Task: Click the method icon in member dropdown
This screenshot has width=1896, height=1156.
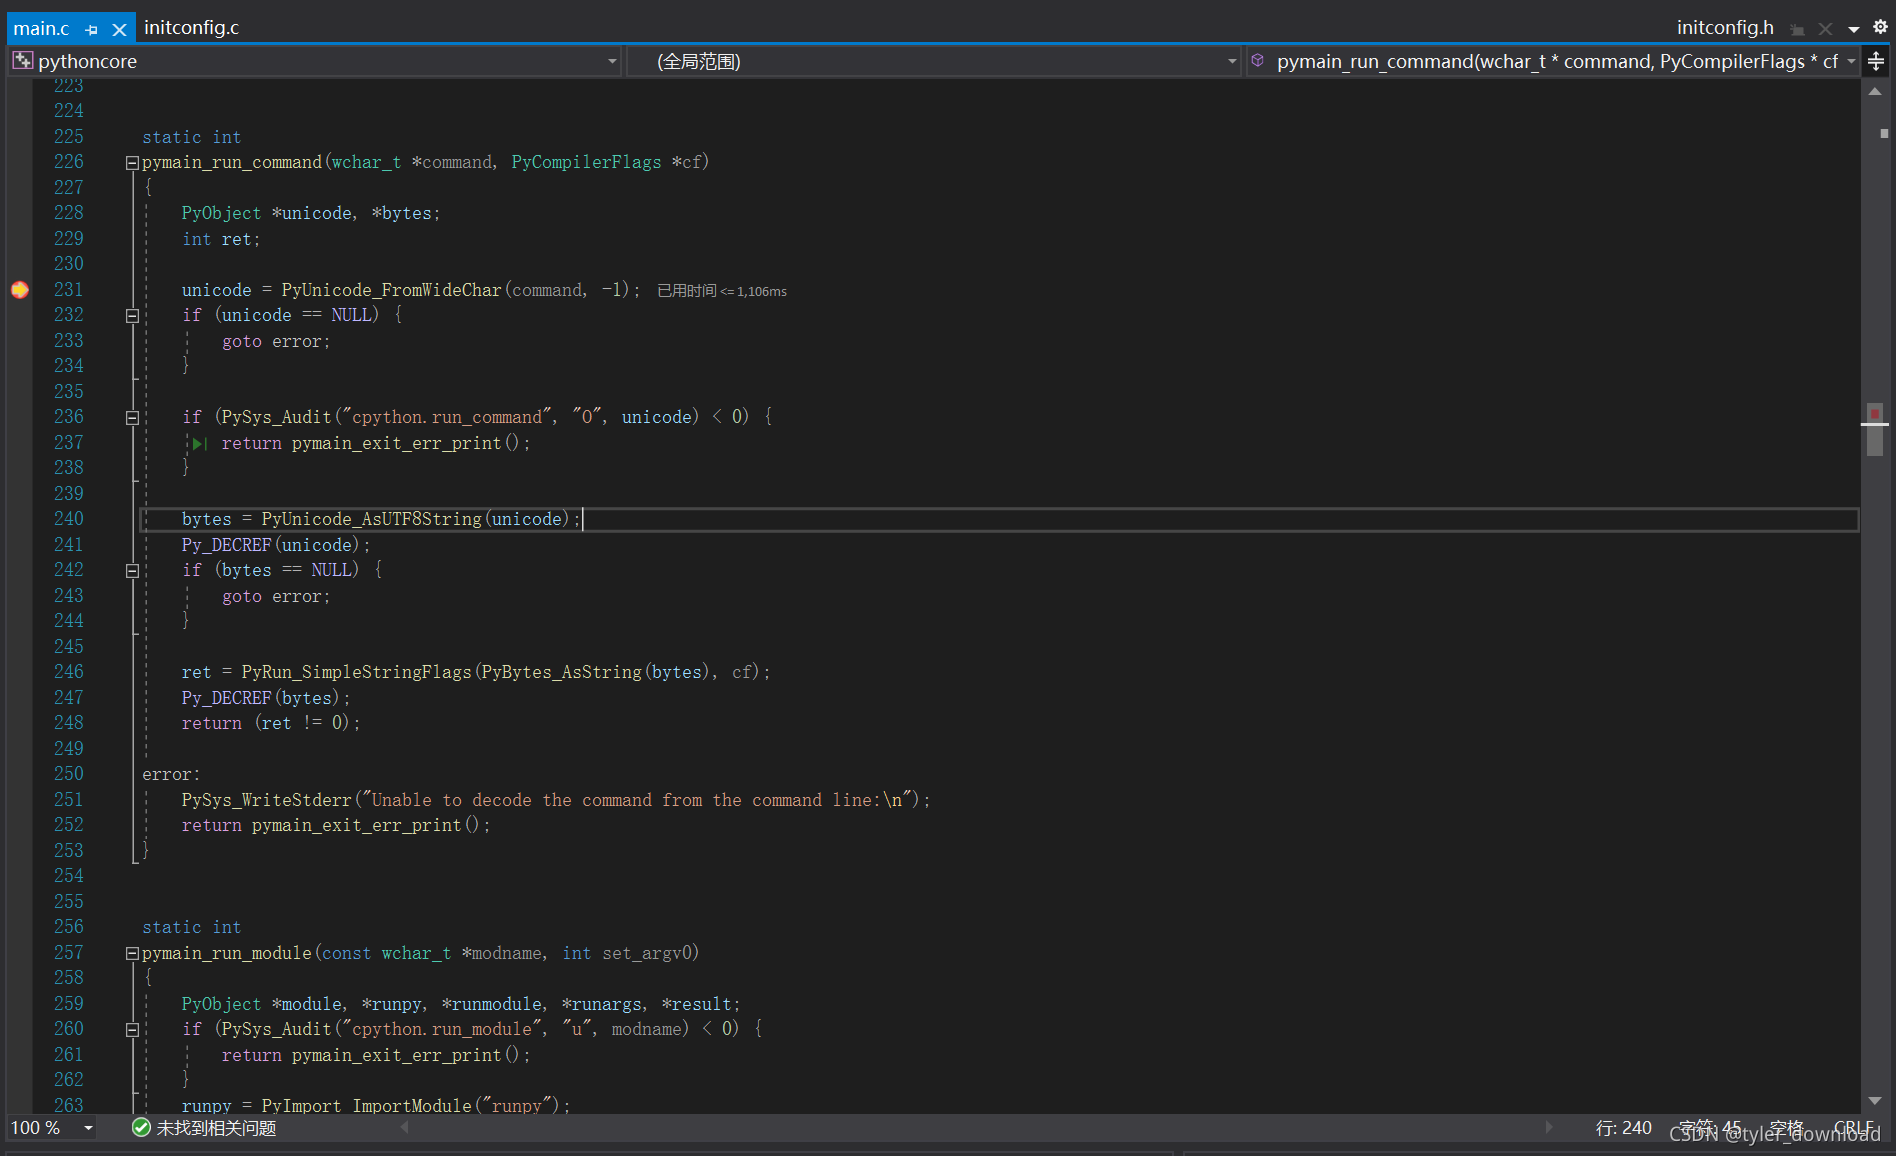Action: pyautogui.click(x=1258, y=61)
